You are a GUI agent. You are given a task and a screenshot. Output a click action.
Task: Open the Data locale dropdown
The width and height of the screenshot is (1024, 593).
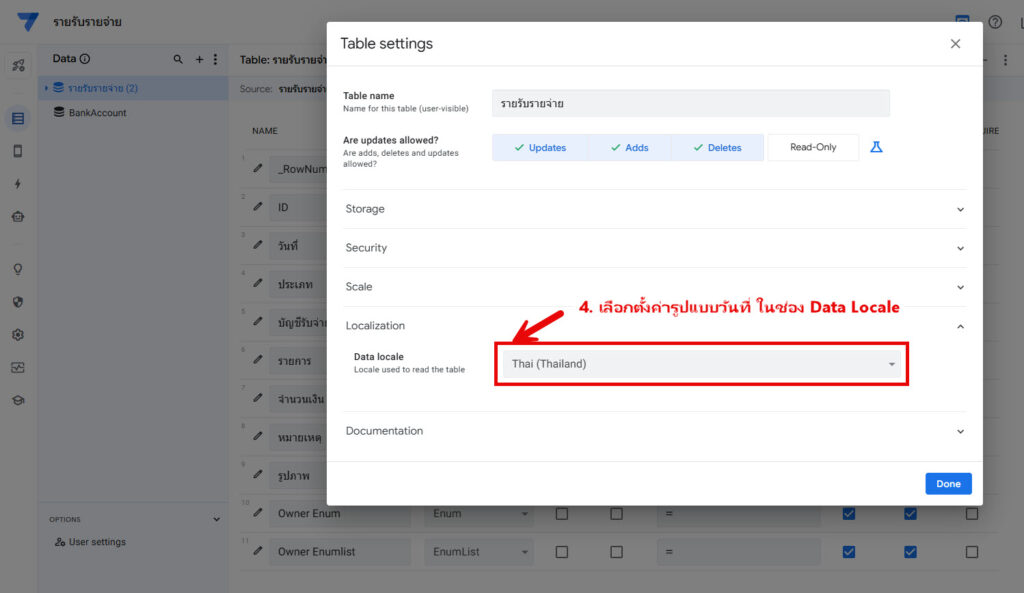pos(701,364)
